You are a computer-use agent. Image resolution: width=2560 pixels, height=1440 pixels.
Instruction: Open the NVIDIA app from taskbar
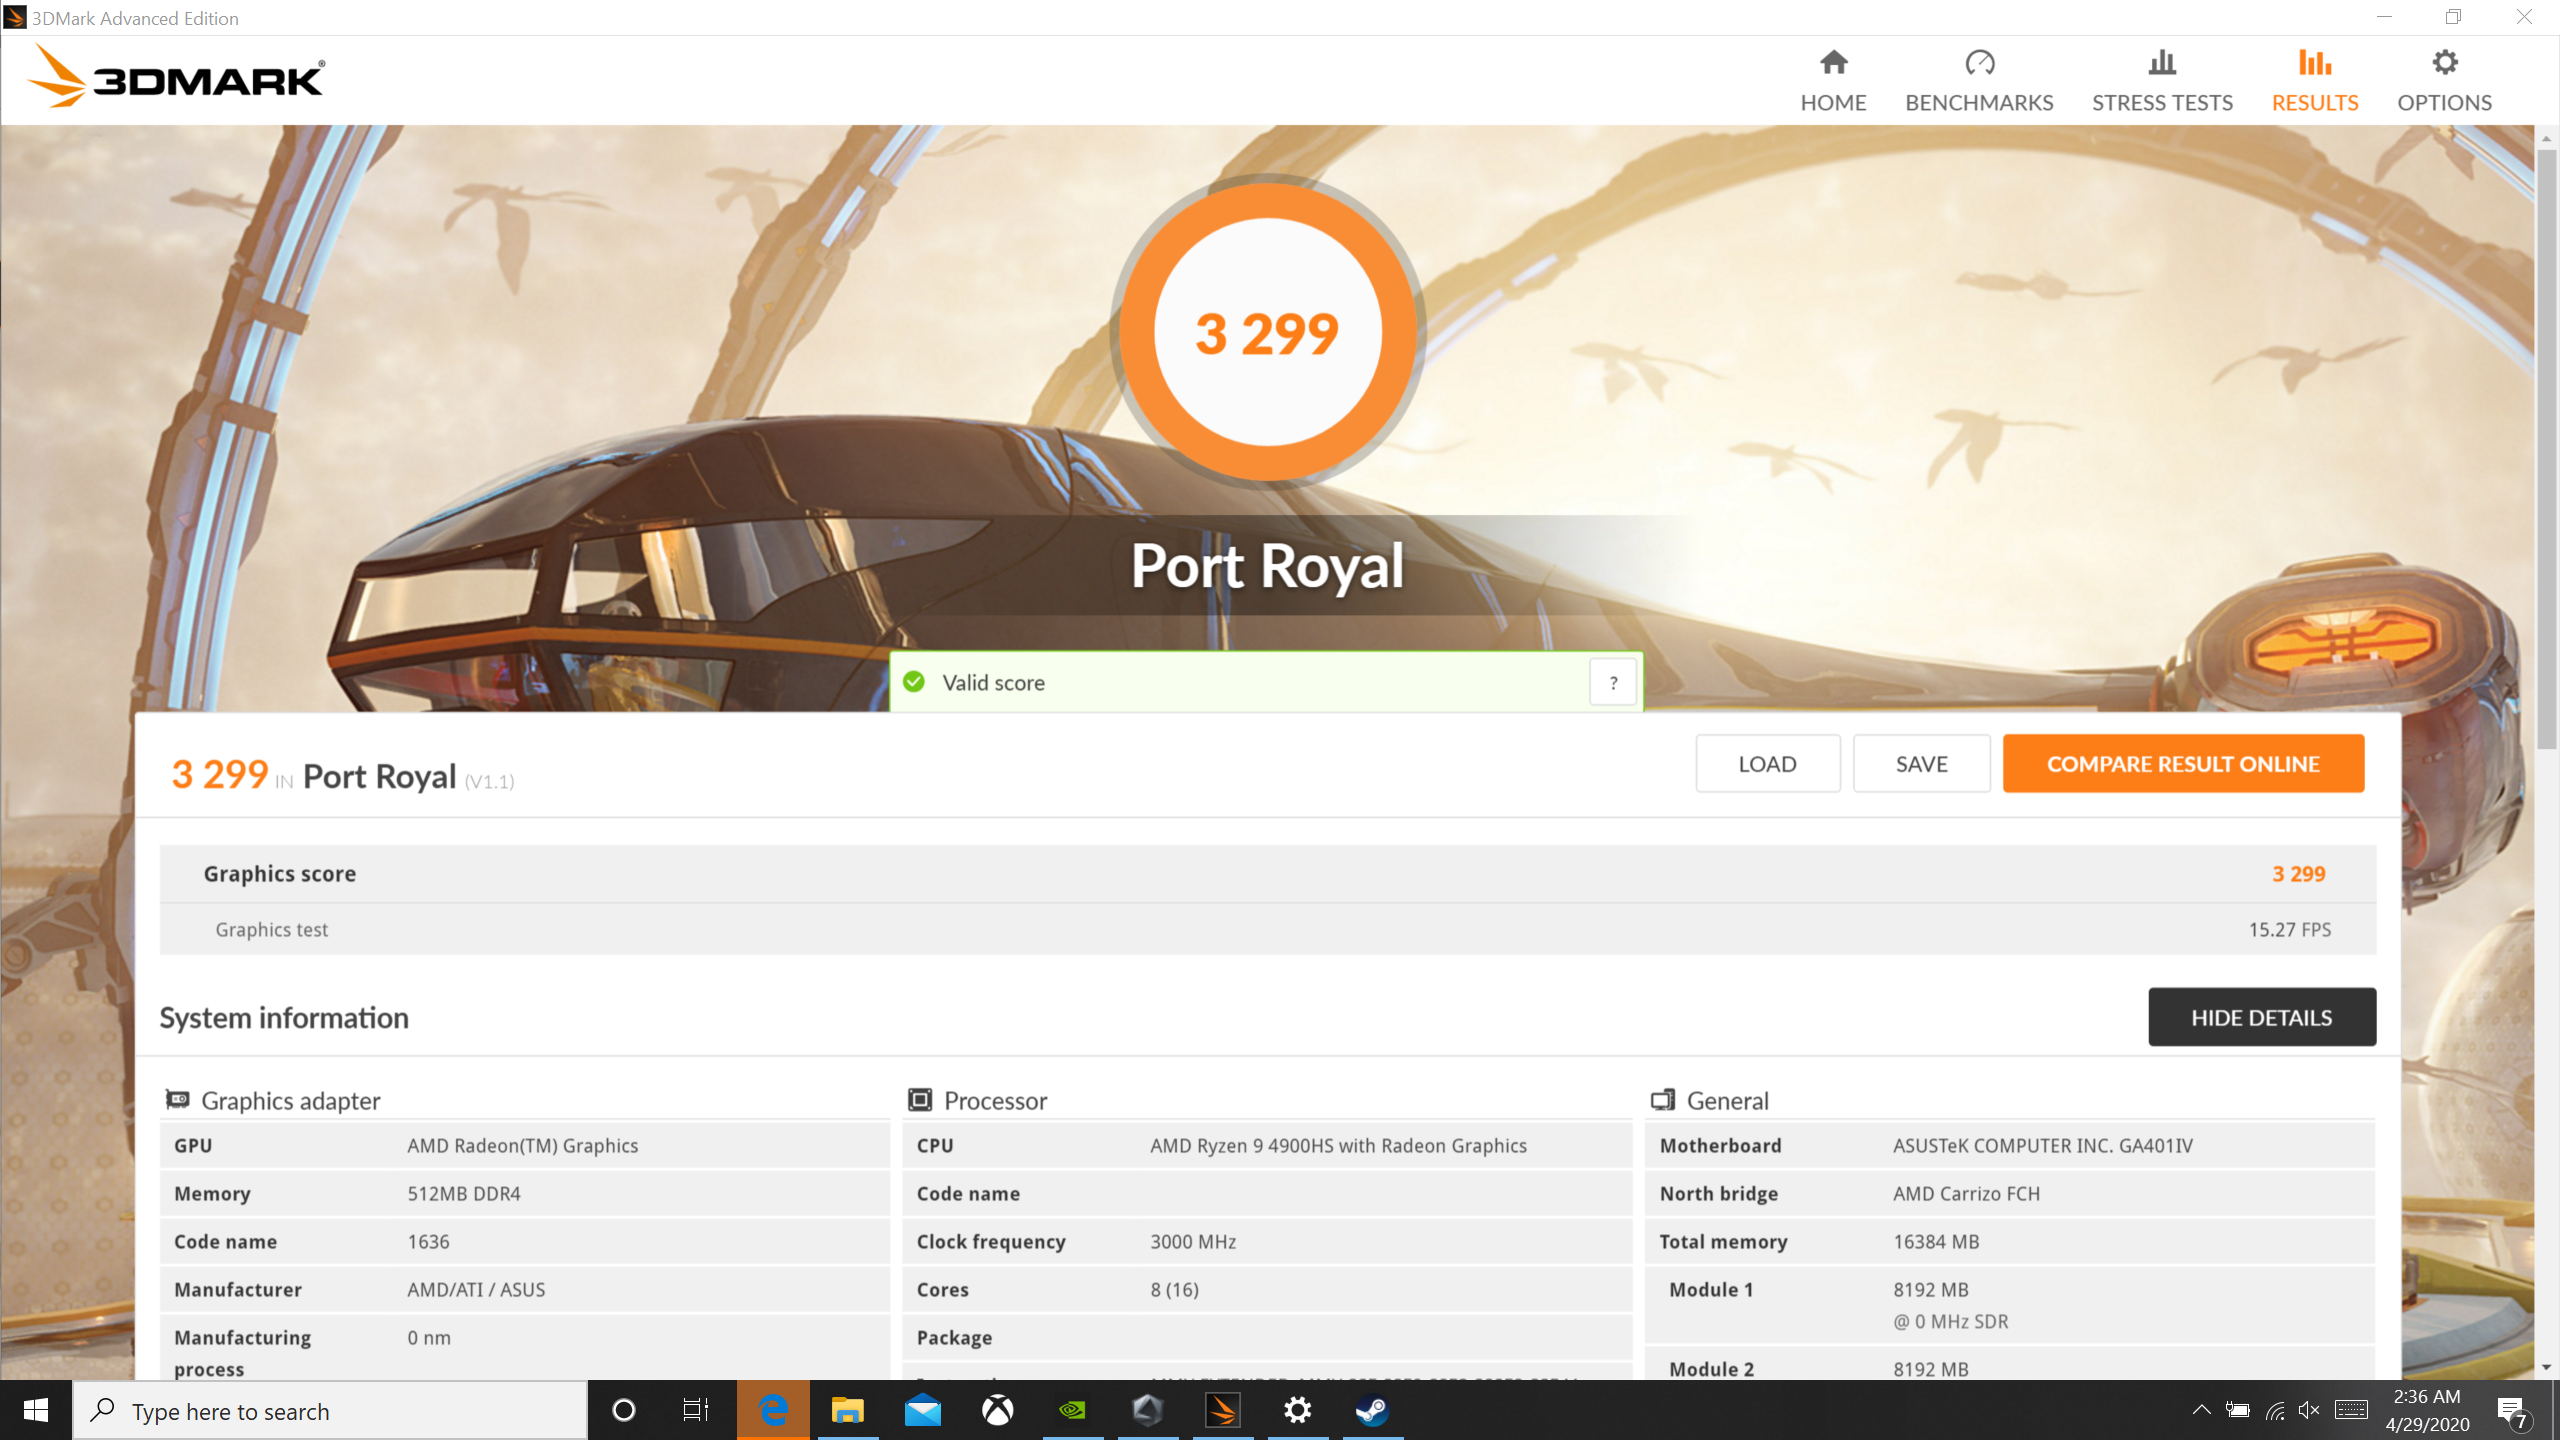1072,1411
